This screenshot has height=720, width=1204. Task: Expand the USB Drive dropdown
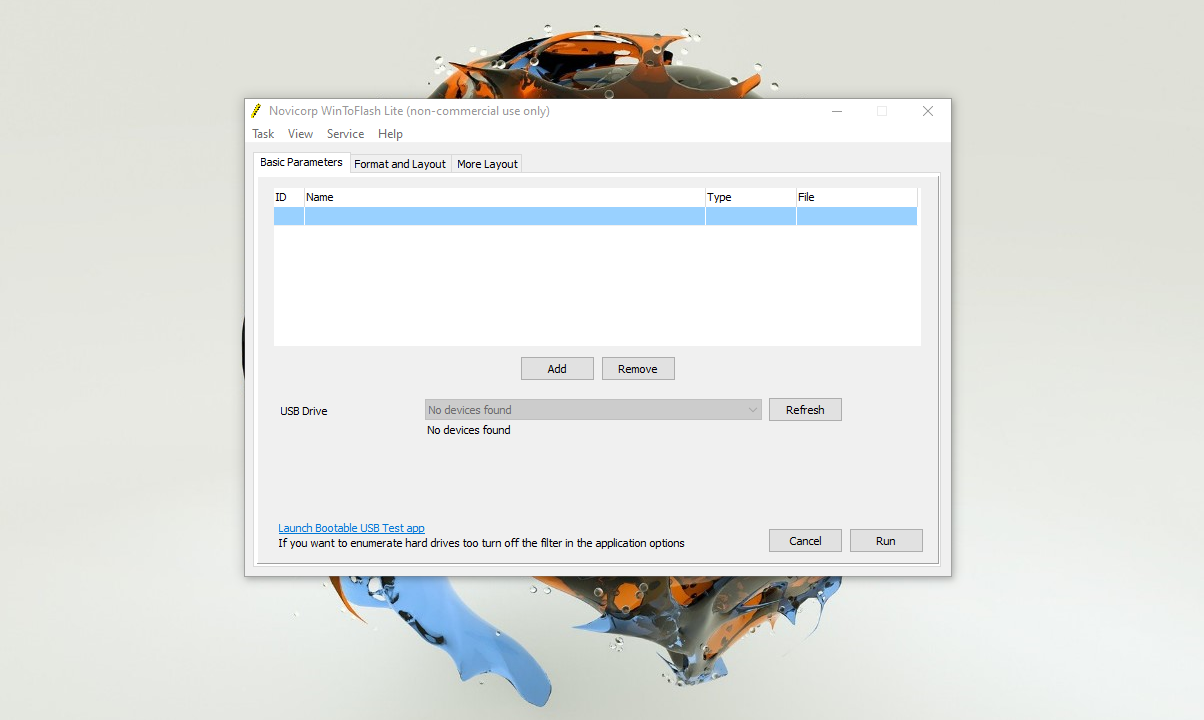point(593,410)
